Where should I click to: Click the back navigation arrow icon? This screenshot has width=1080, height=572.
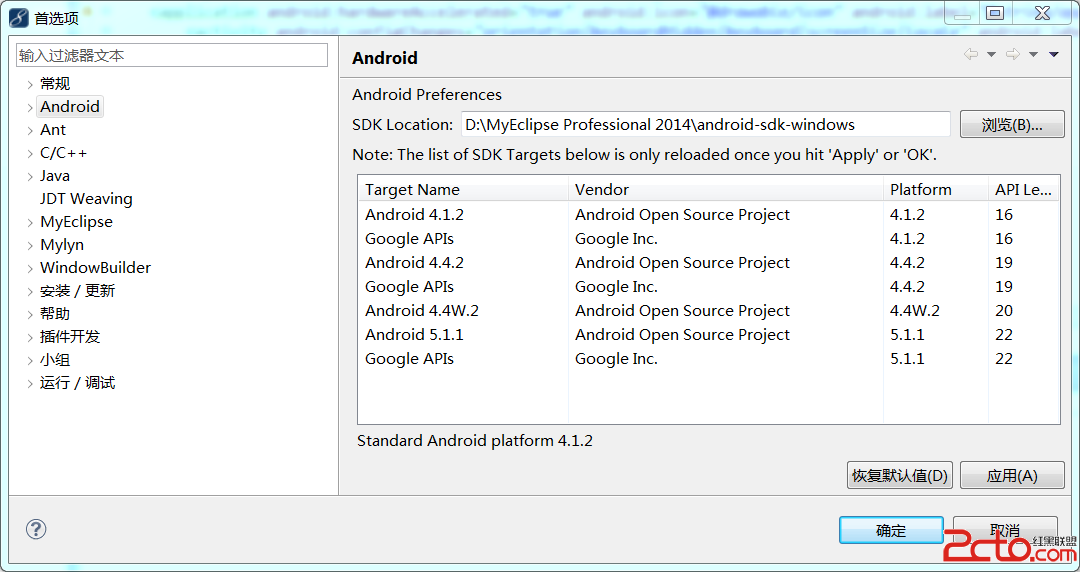click(971, 55)
